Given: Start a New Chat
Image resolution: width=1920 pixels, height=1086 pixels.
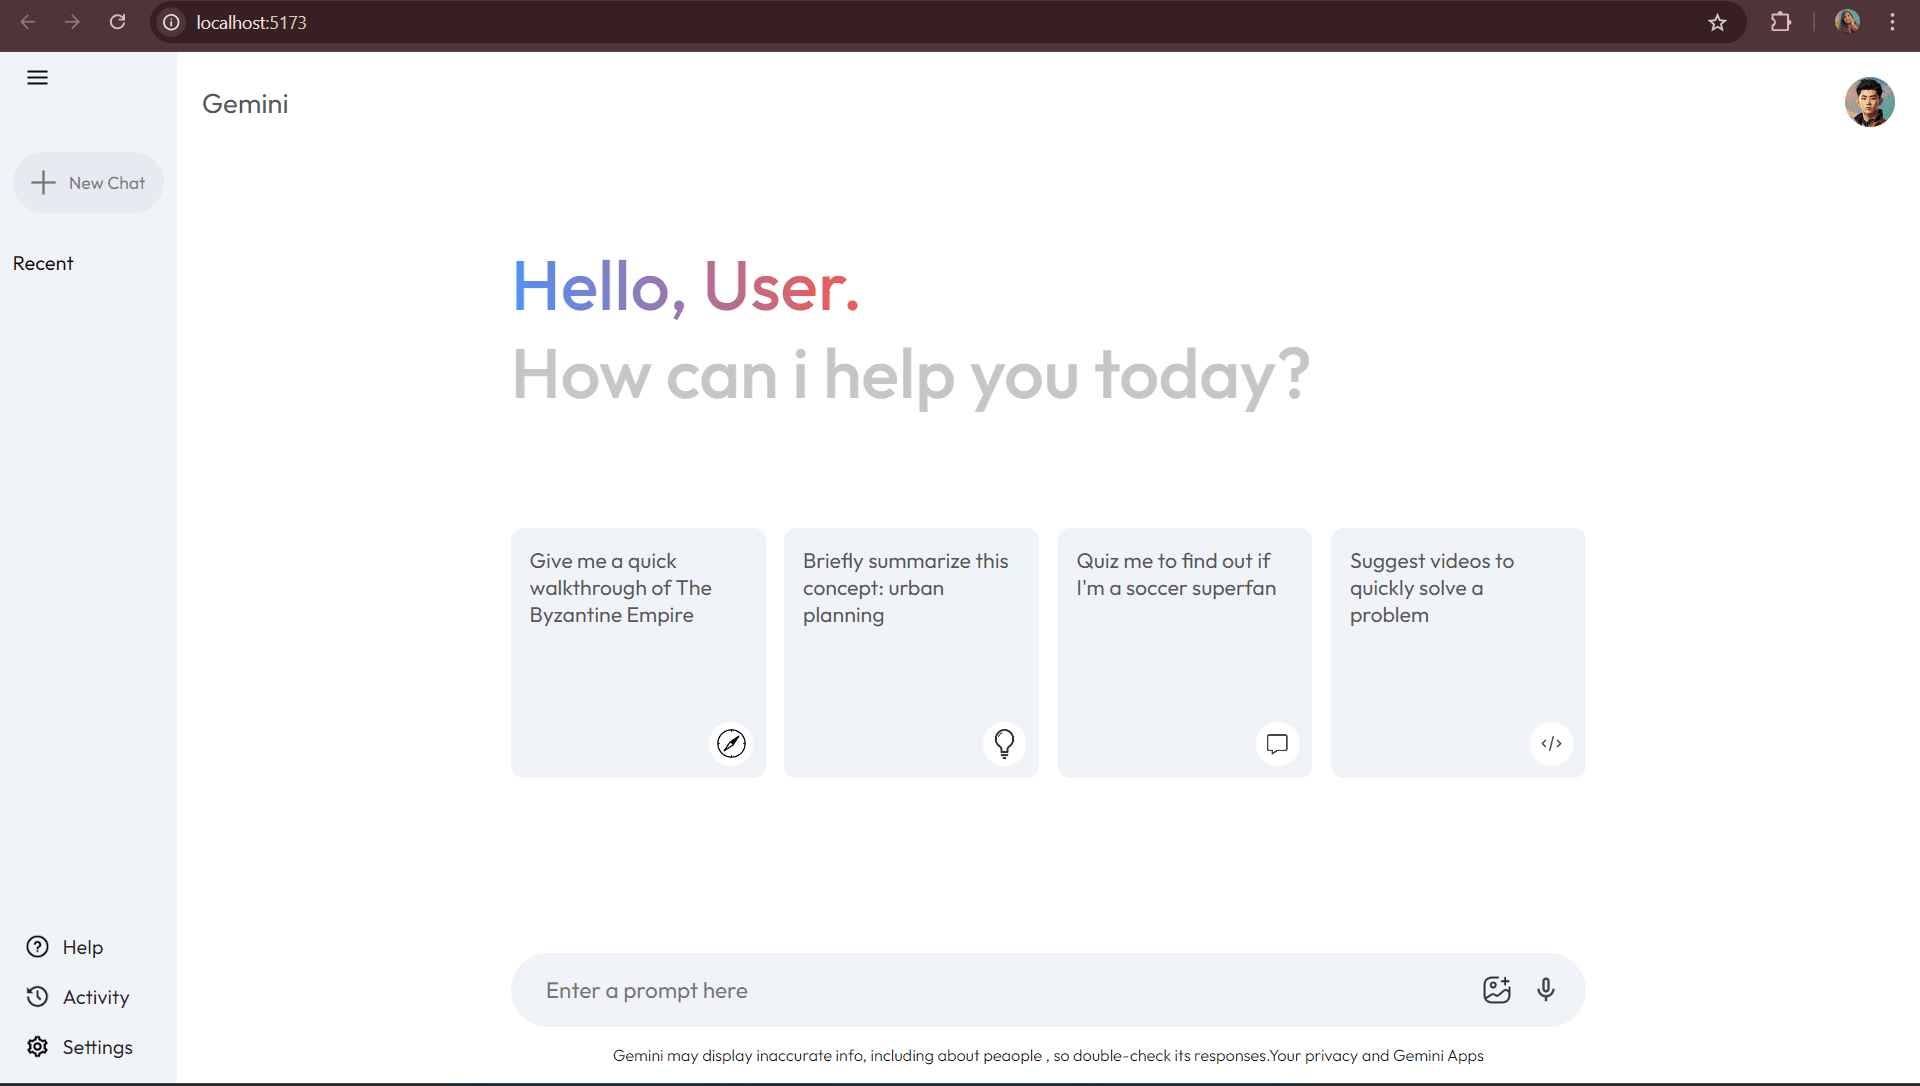Looking at the screenshot, I should click(x=88, y=183).
